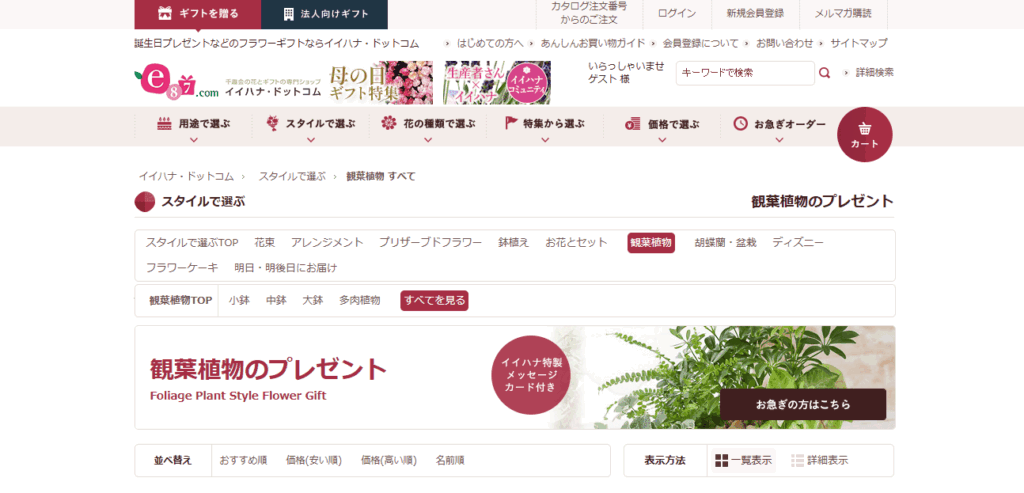Image resolution: width=1024 pixels, height=493 pixels.
Task: Click the red cart icon button
Action: 864,134
